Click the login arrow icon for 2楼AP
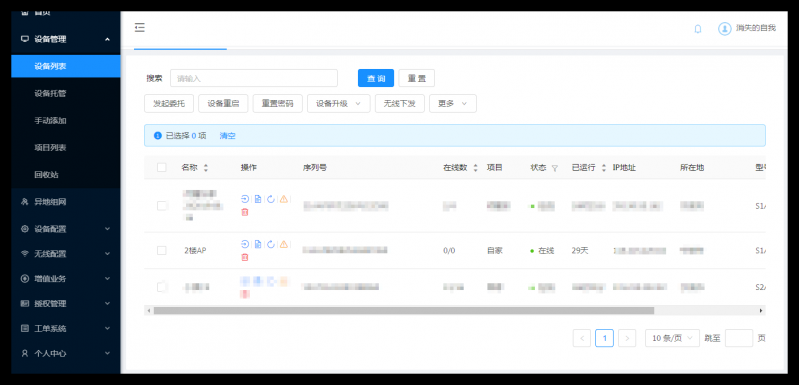Viewport: 799px width, 385px height. point(245,244)
